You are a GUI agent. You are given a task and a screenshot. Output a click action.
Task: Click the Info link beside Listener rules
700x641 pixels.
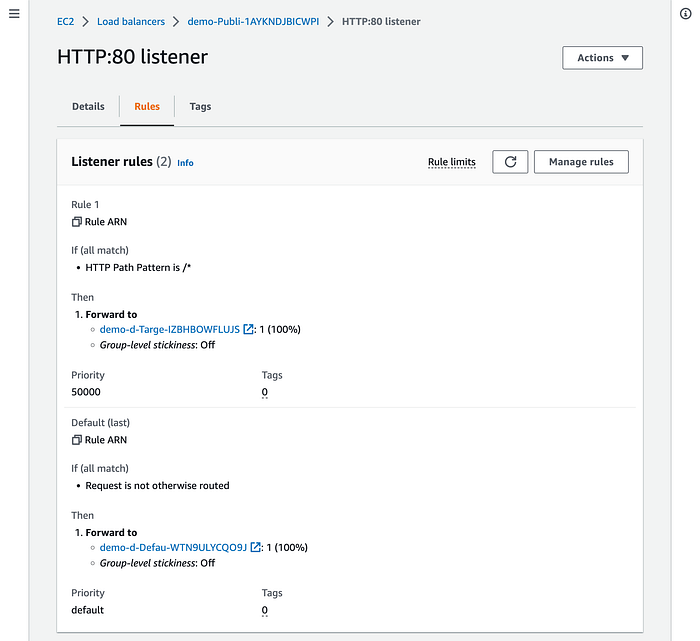click(185, 163)
